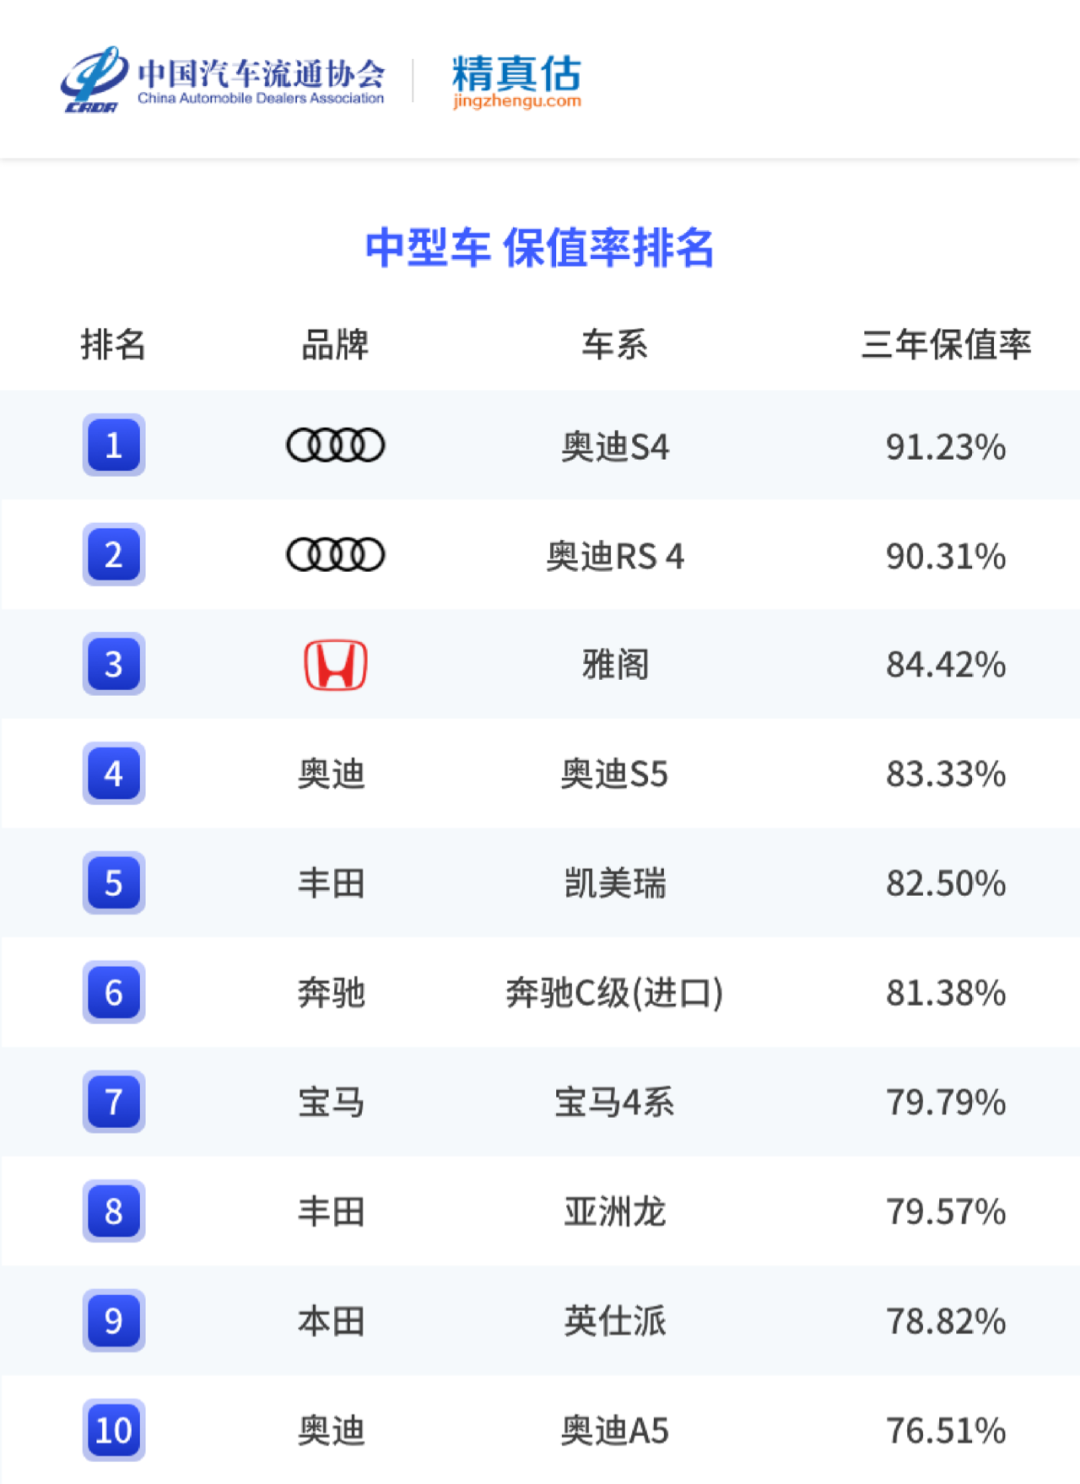Viewport: 1080px width, 1484px height.
Task: Select the rank 1 badge
Action: pos(114,445)
